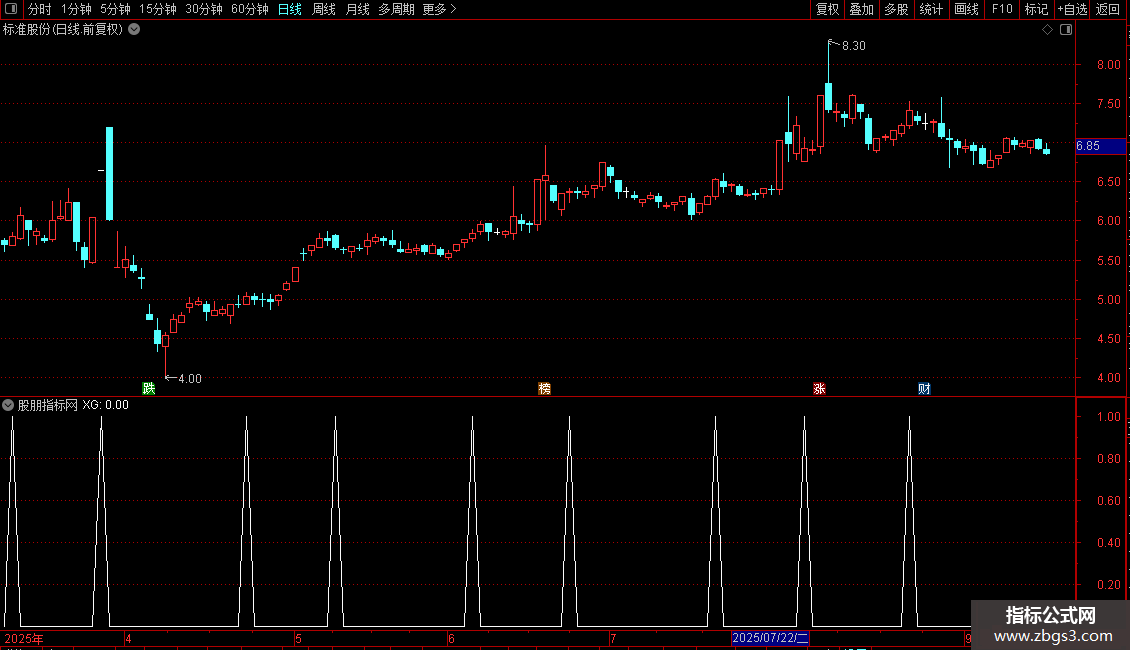Open the 画线 drawing tools
The image size is (1130, 650).
(966, 9)
